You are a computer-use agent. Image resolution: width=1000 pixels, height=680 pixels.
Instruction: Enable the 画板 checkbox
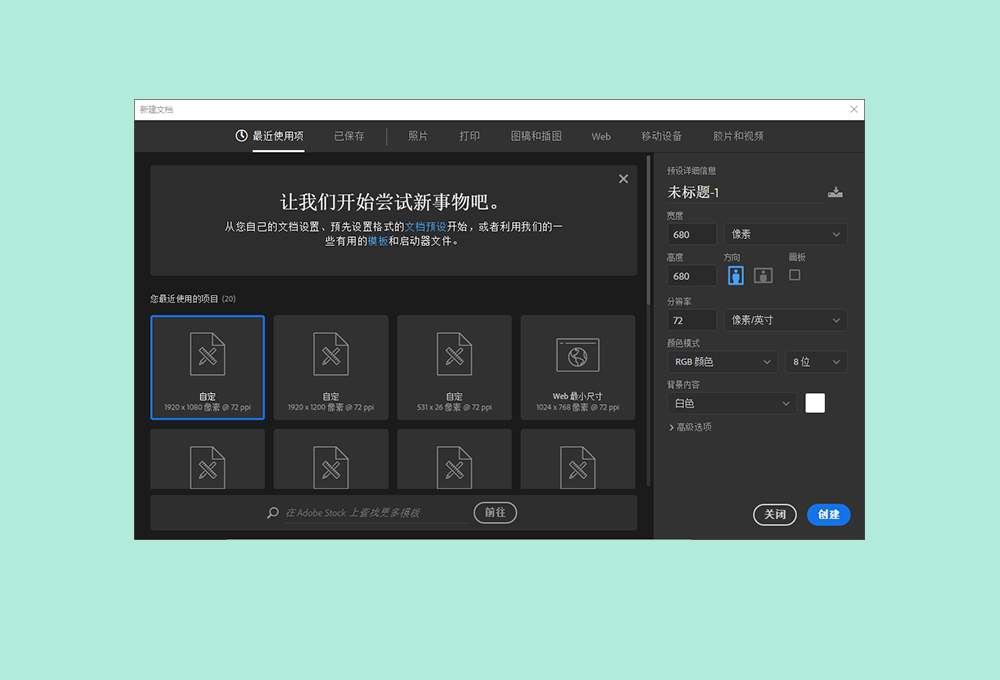tap(794, 275)
